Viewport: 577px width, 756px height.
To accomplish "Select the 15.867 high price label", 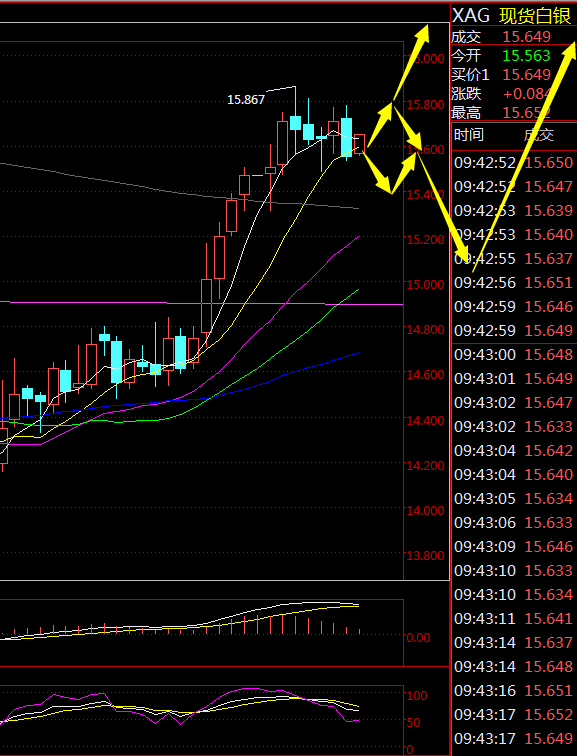I will (246, 100).
